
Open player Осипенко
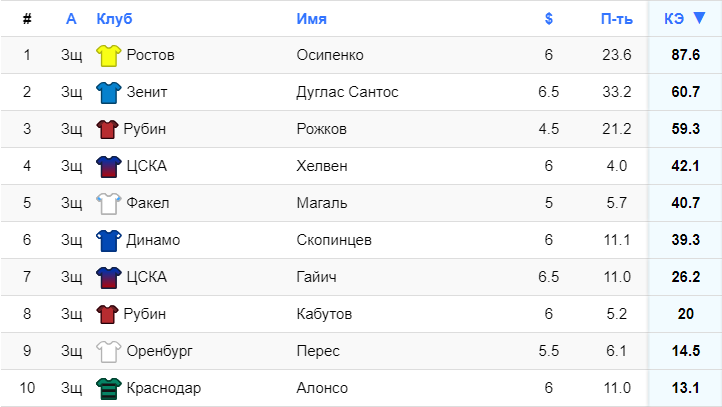330,55
